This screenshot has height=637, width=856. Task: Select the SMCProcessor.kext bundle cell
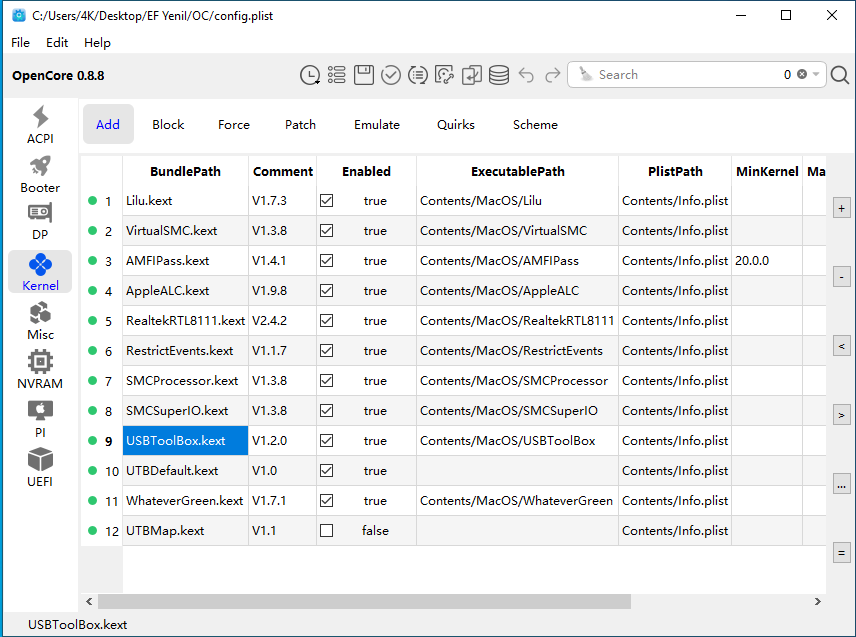tap(185, 380)
